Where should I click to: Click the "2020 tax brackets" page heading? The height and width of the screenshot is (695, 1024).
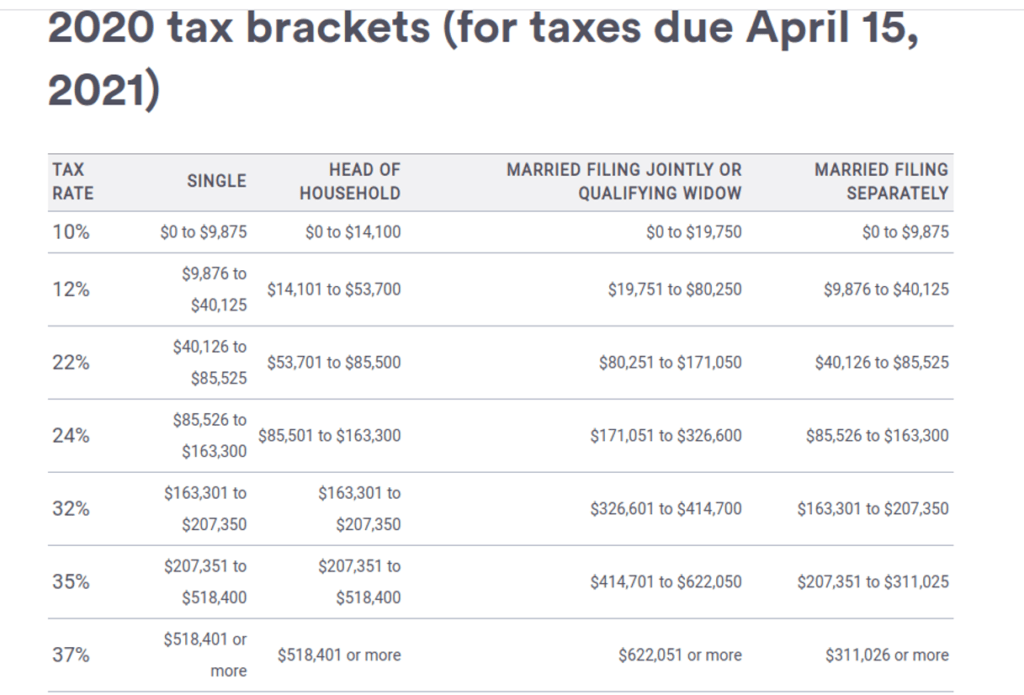(x=483, y=62)
